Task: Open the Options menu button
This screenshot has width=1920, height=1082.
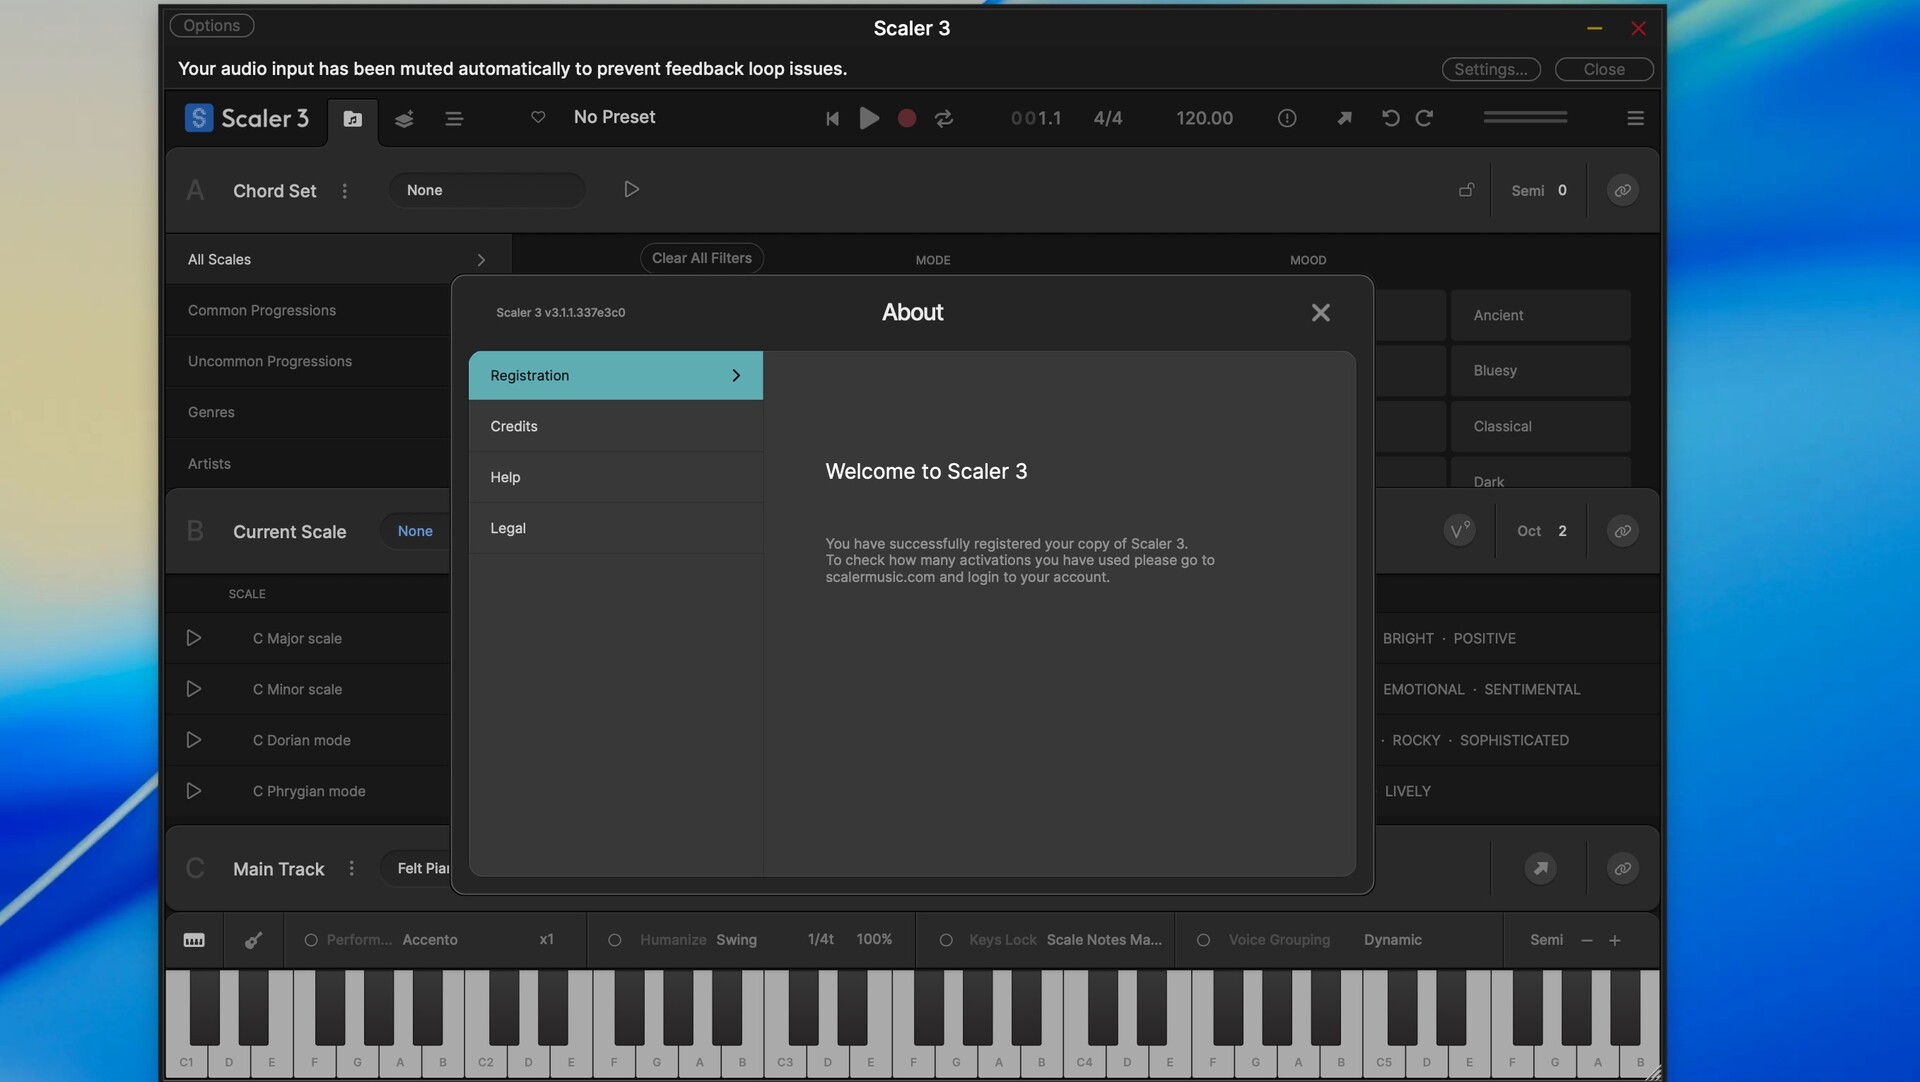Action: coord(212,25)
